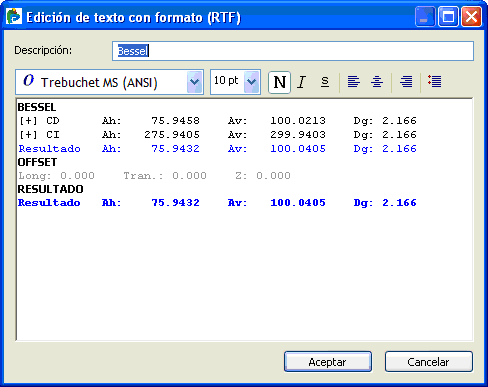Click the RESULTADO heading text
The width and height of the screenshot is (488, 387).
tap(50, 189)
